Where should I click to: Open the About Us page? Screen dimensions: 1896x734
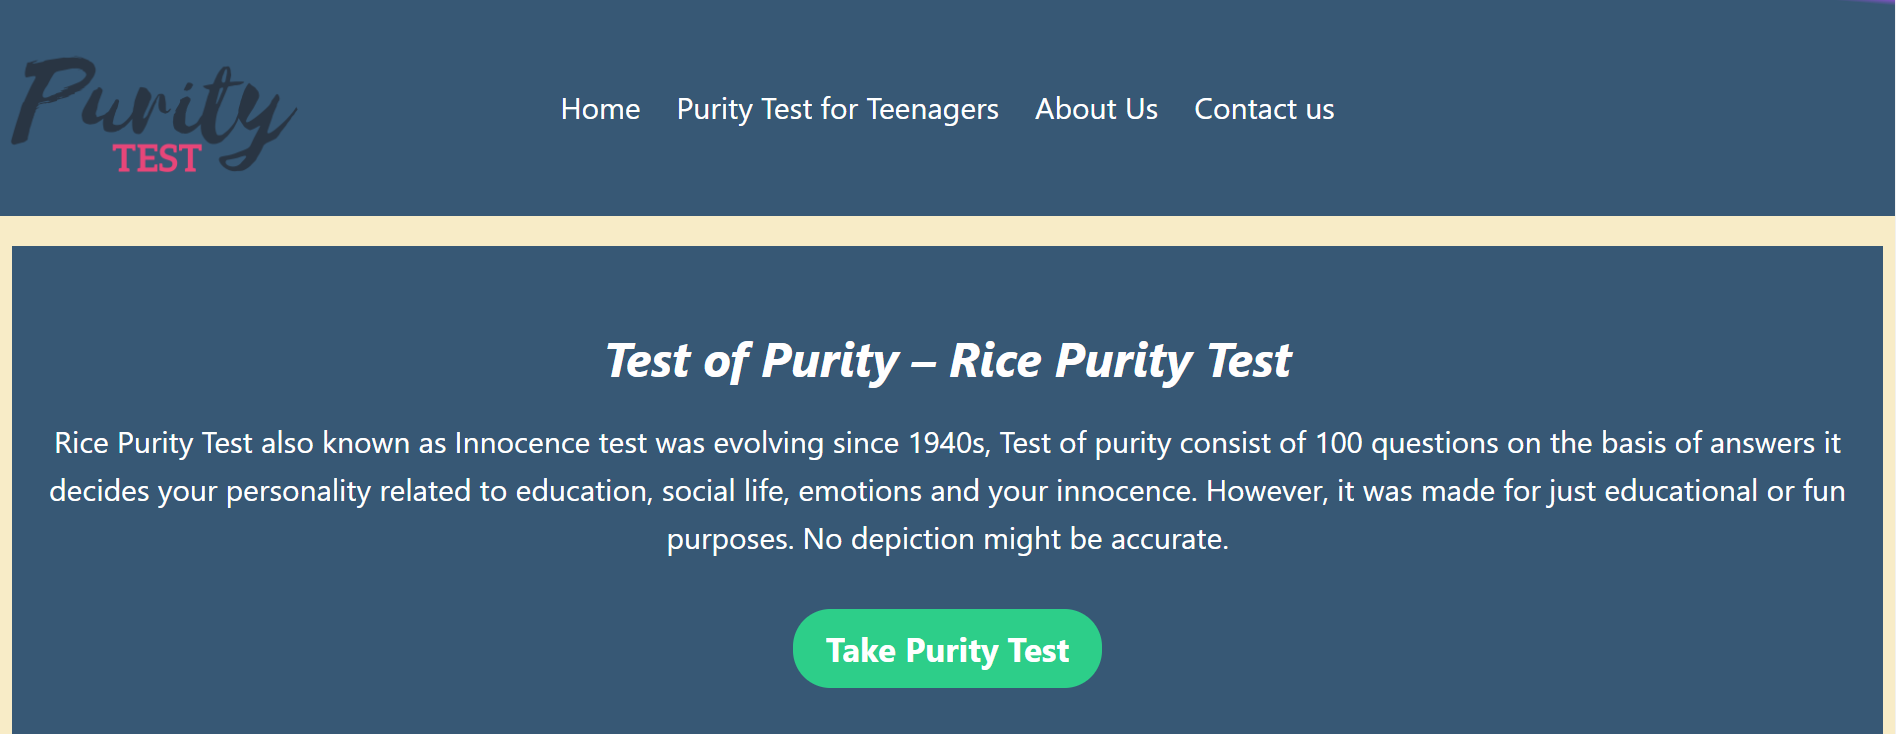coord(1096,109)
